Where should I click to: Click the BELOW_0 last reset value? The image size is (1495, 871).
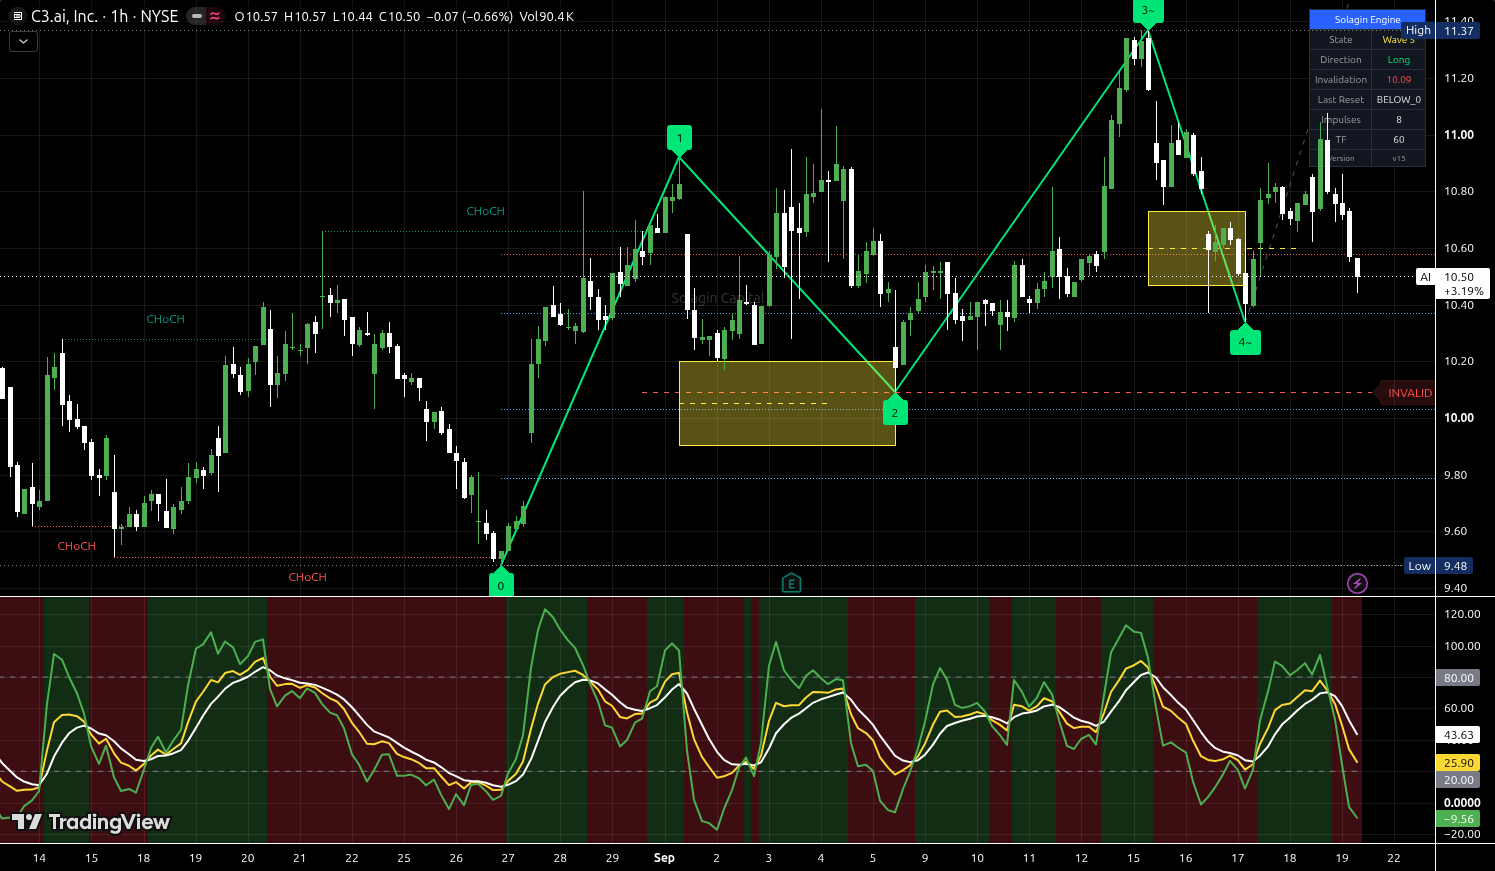(x=1398, y=100)
